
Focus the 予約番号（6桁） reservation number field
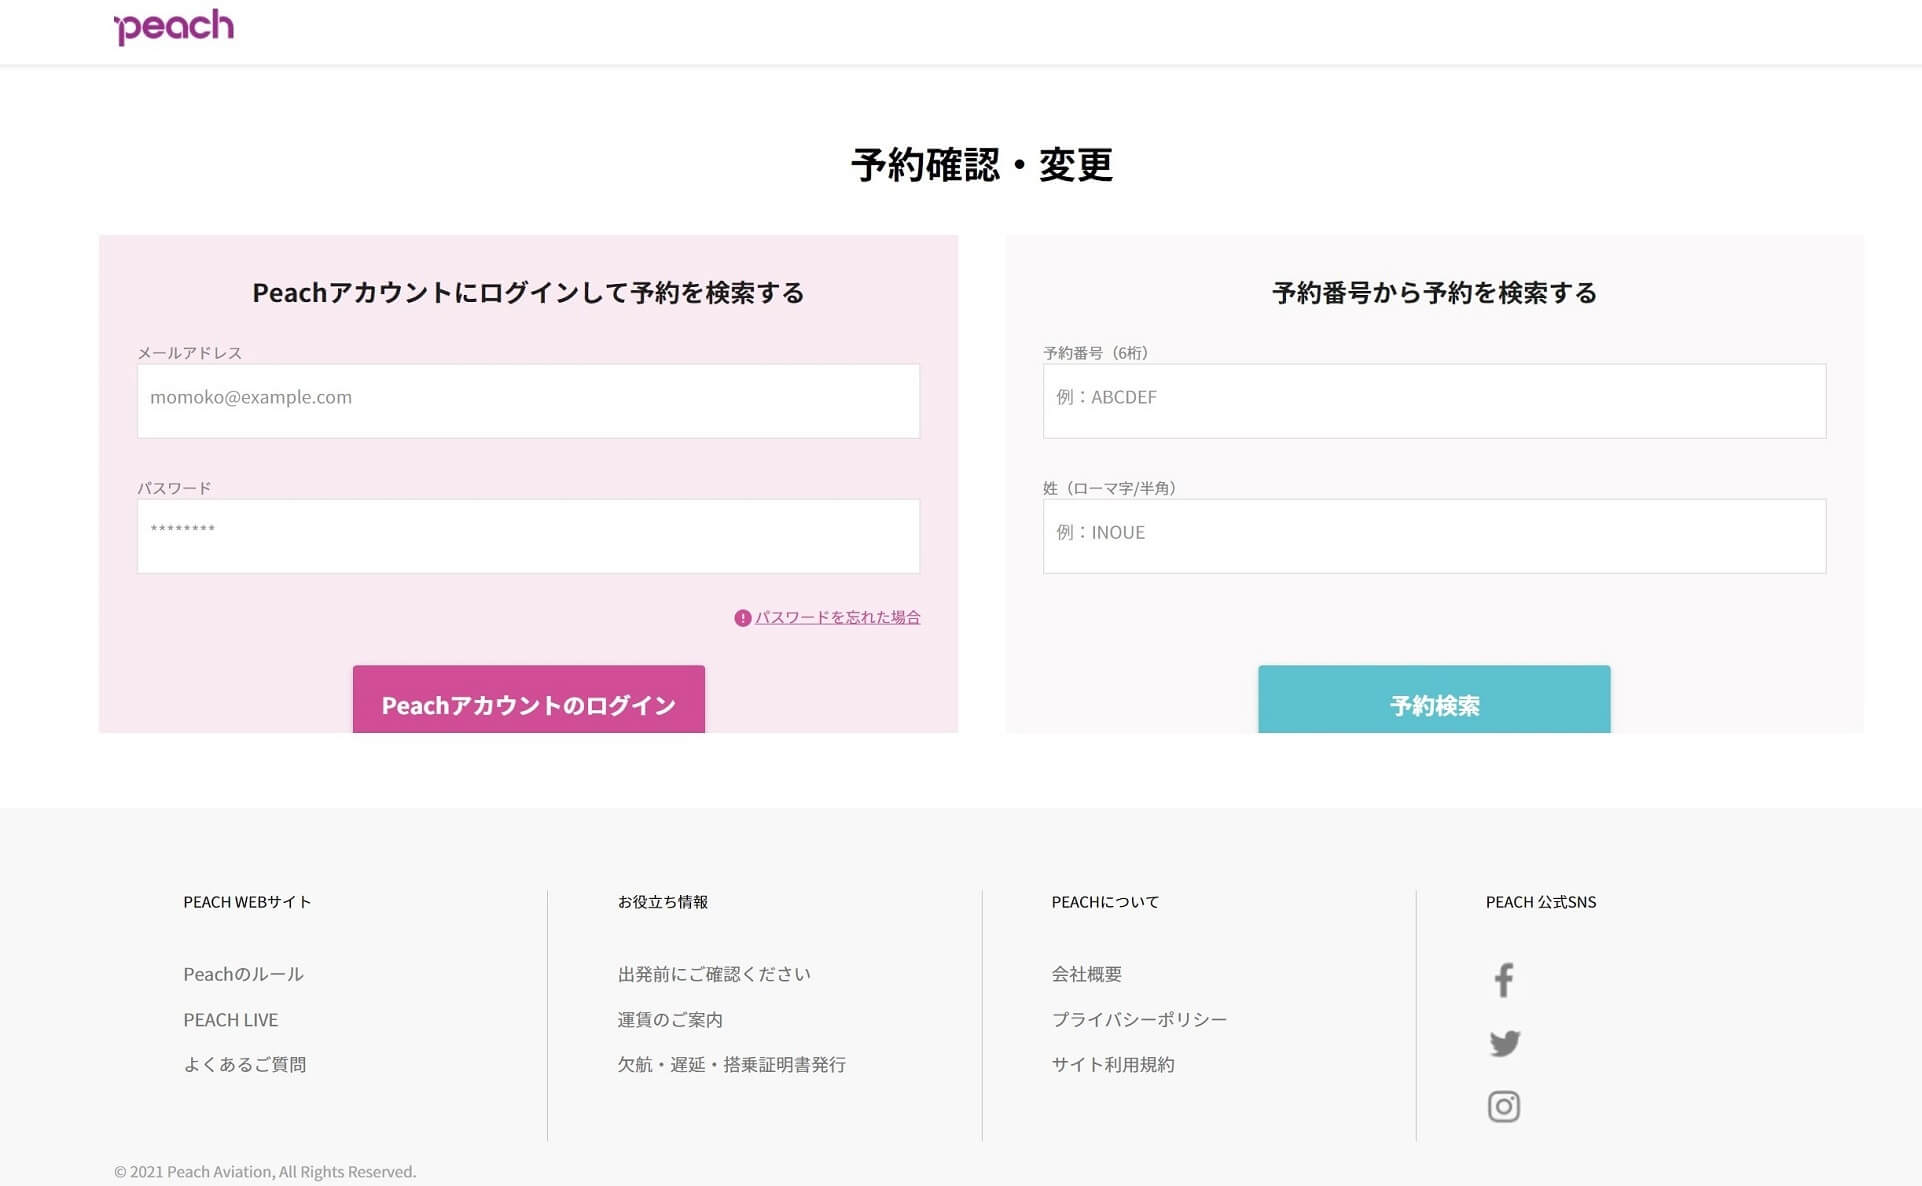(x=1434, y=401)
